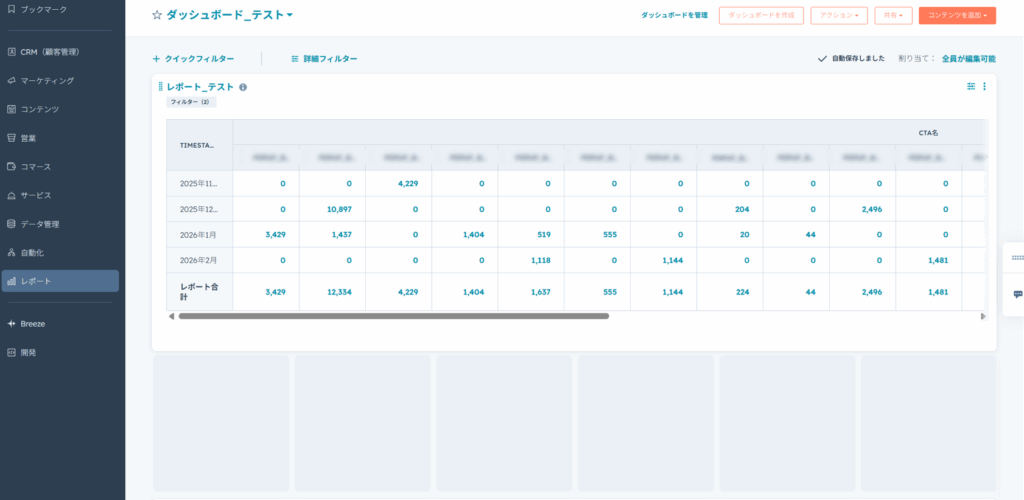
Task: Add a クイックフィルター quick filter
Action: coord(193,59)
